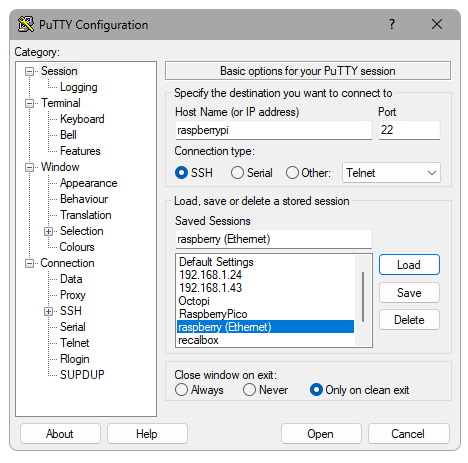Click the Saved Sessions name field
The height and width of the screenshot is (463, 468).
tap(273, 239)
